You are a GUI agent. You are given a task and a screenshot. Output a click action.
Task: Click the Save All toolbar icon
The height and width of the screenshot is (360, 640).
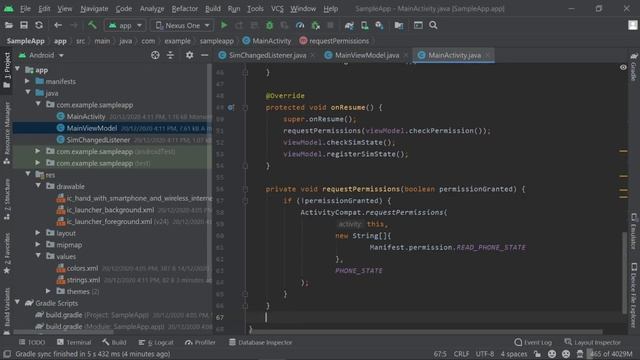(x=24, y=25)
